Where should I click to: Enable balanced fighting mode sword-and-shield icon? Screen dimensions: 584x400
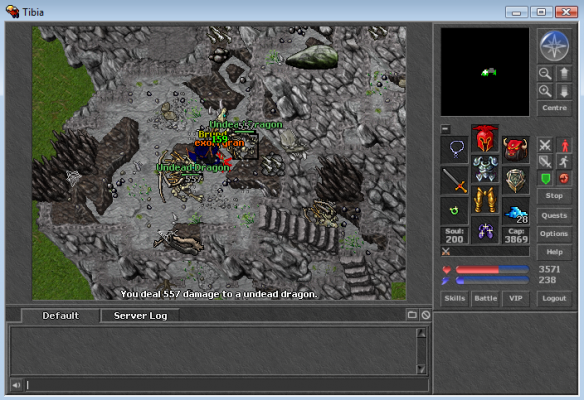coord(545,162)
